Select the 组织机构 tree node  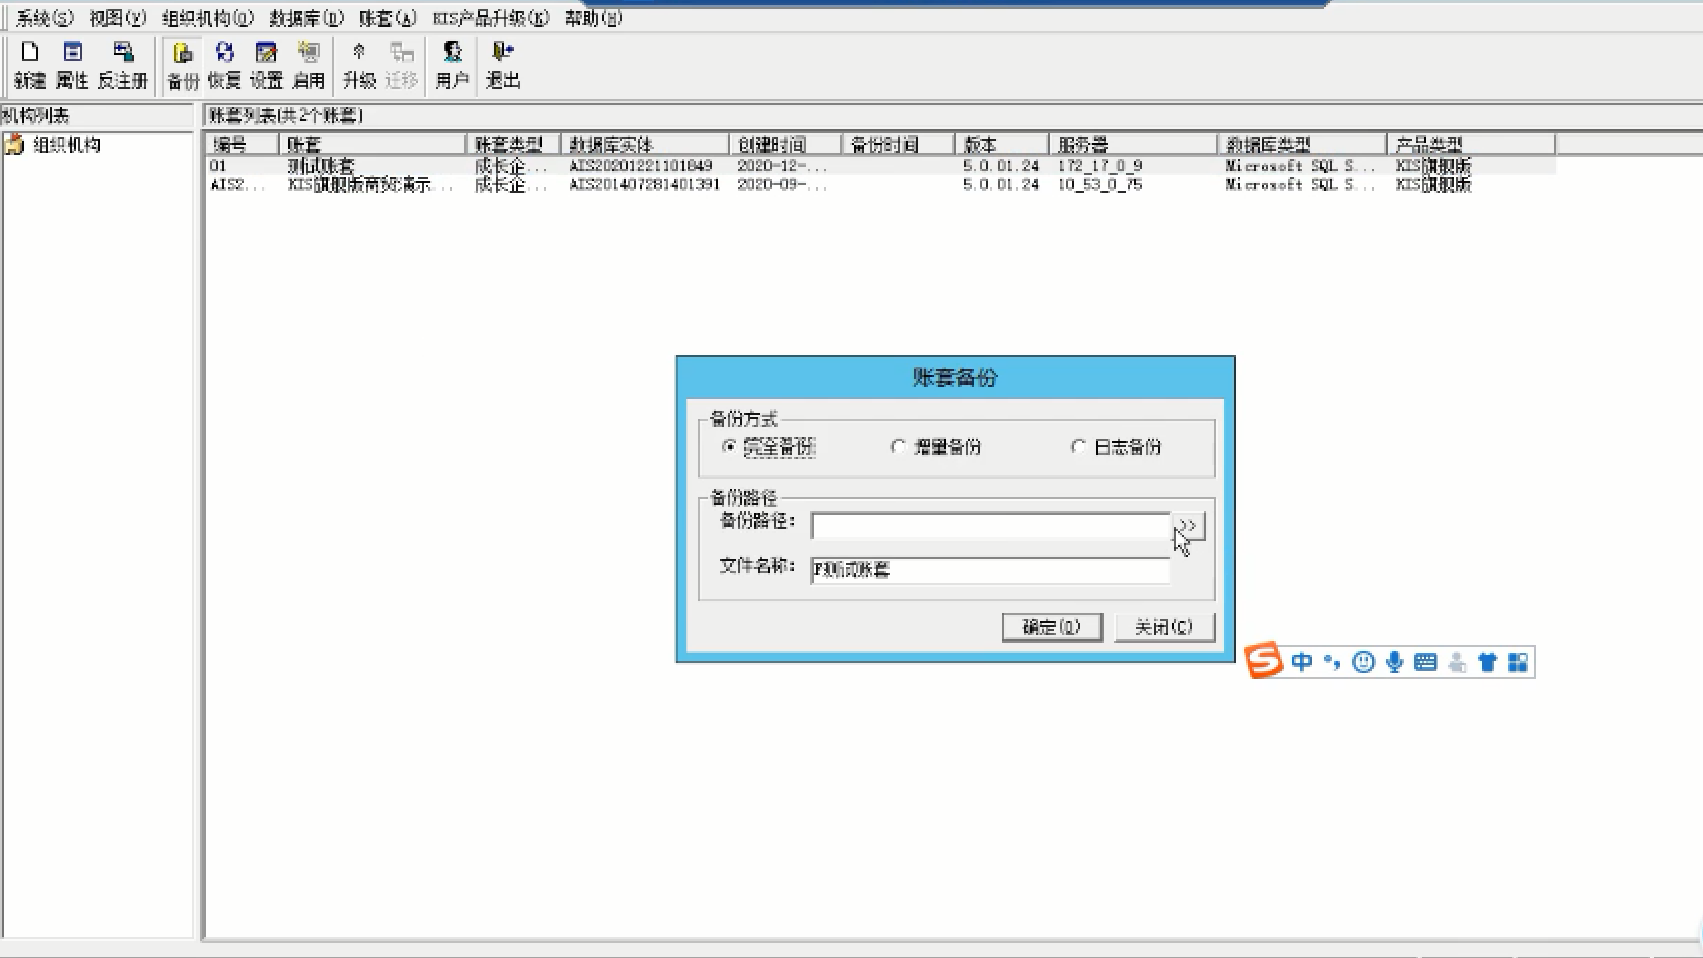pyautogui.click(x=66, y=145)
